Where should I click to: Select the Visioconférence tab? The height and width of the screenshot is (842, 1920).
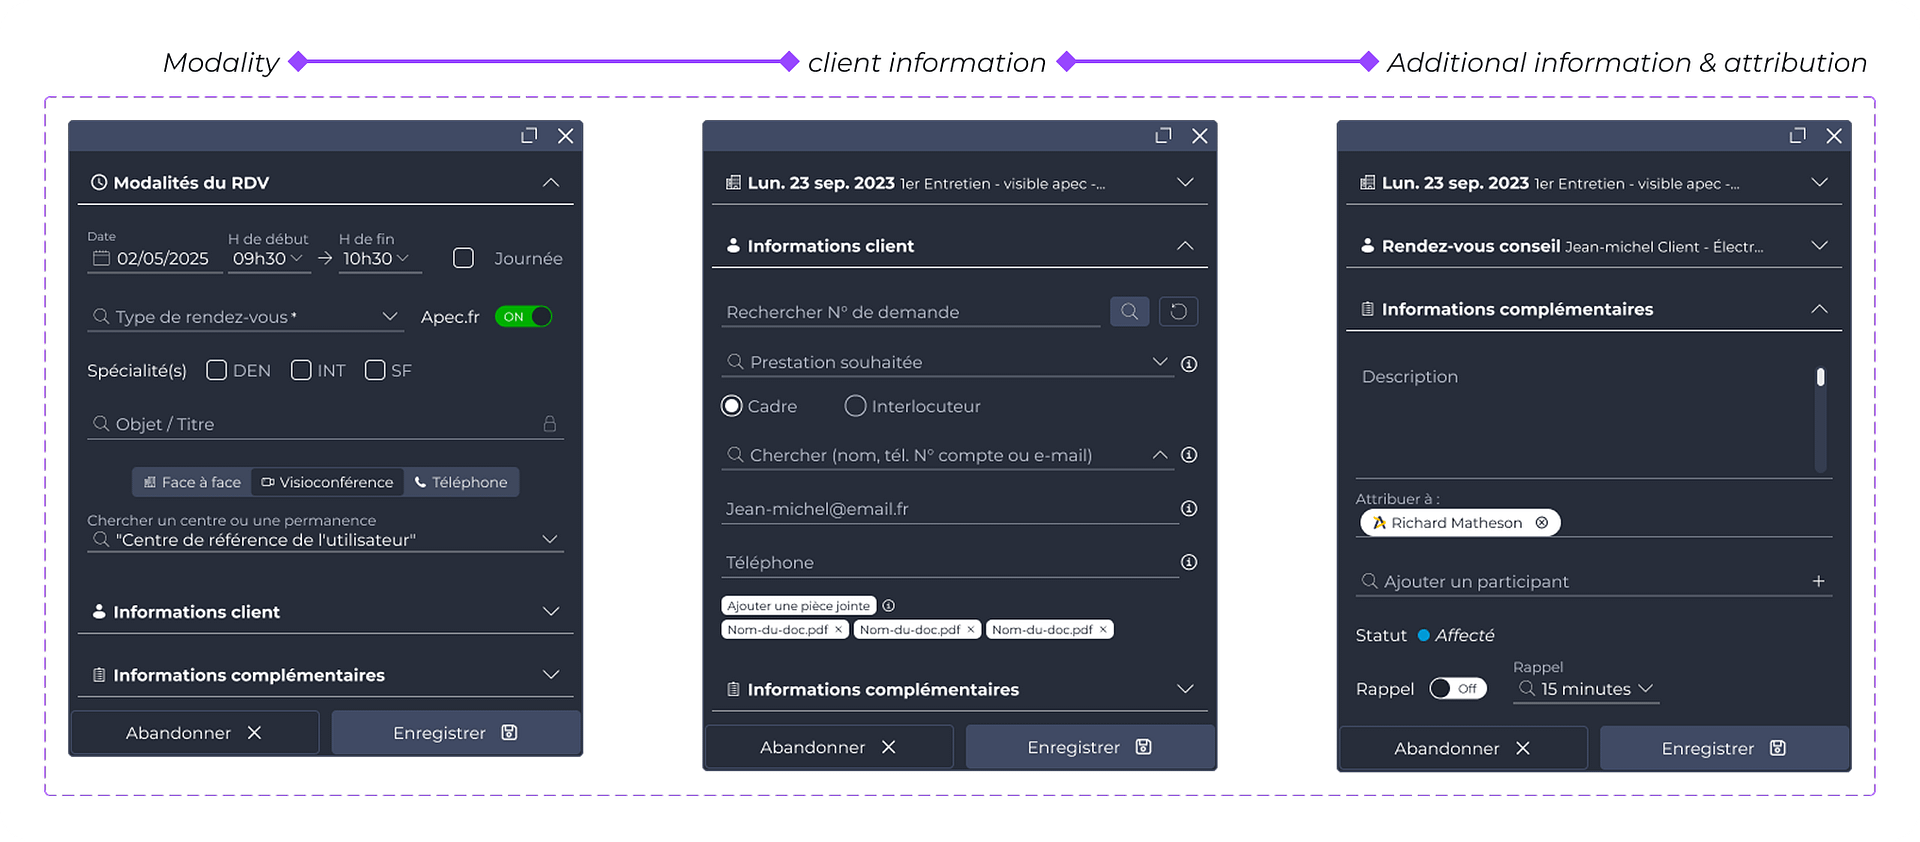(x=327, y=482)
